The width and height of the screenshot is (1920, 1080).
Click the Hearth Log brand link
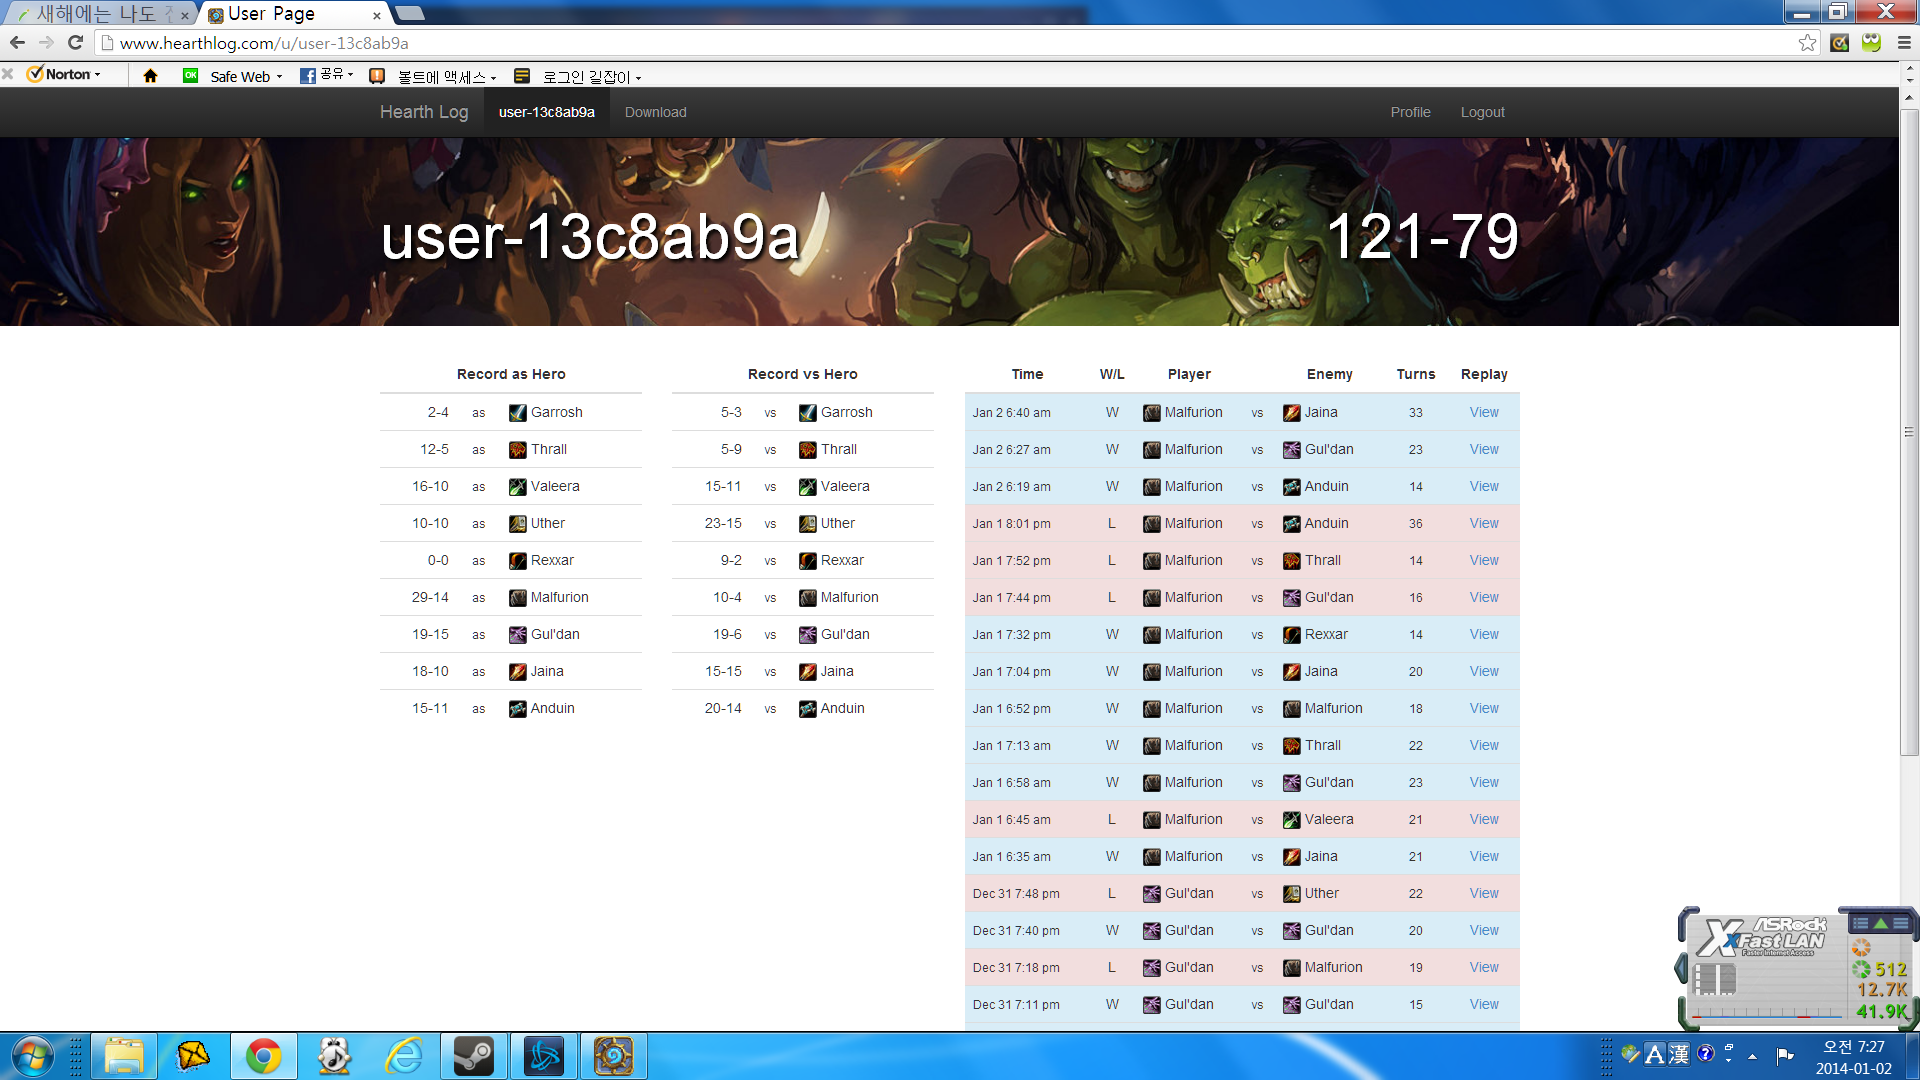tap(423, 112)
